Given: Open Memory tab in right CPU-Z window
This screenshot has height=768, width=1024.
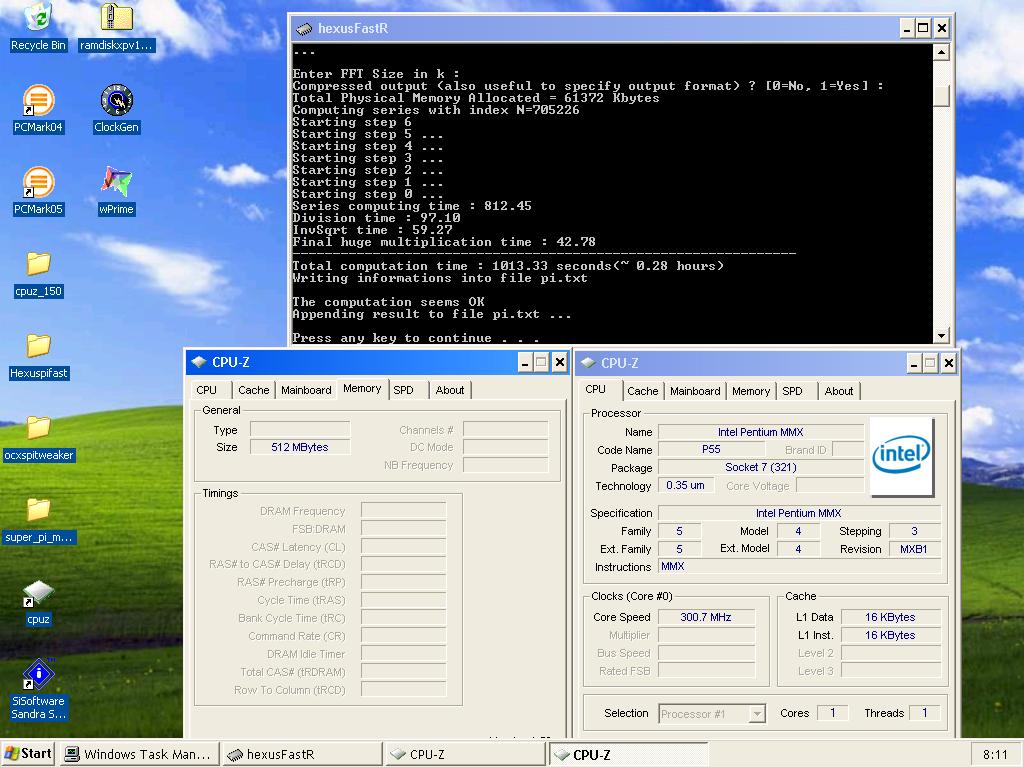Looking at the screenshot, I should pyautogui.click(x=751, y=391).
